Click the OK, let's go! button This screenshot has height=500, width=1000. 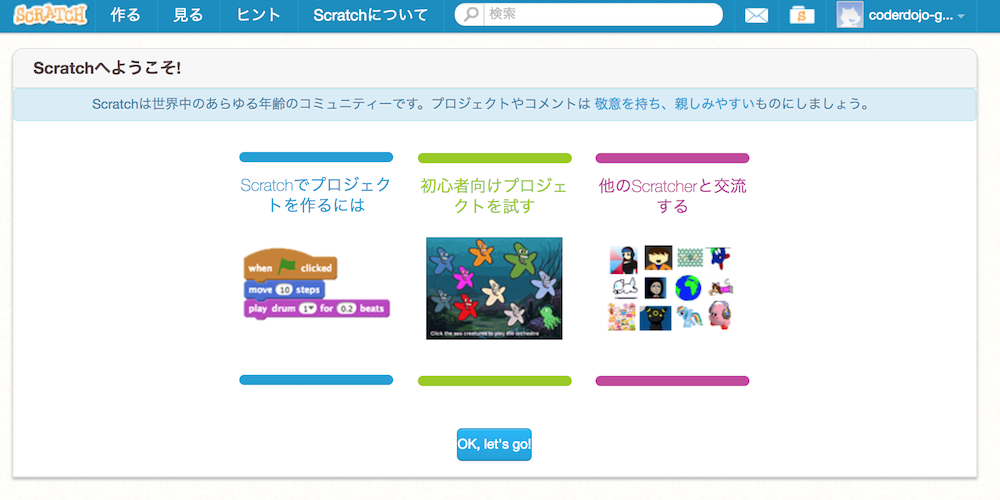coord(494,445)
